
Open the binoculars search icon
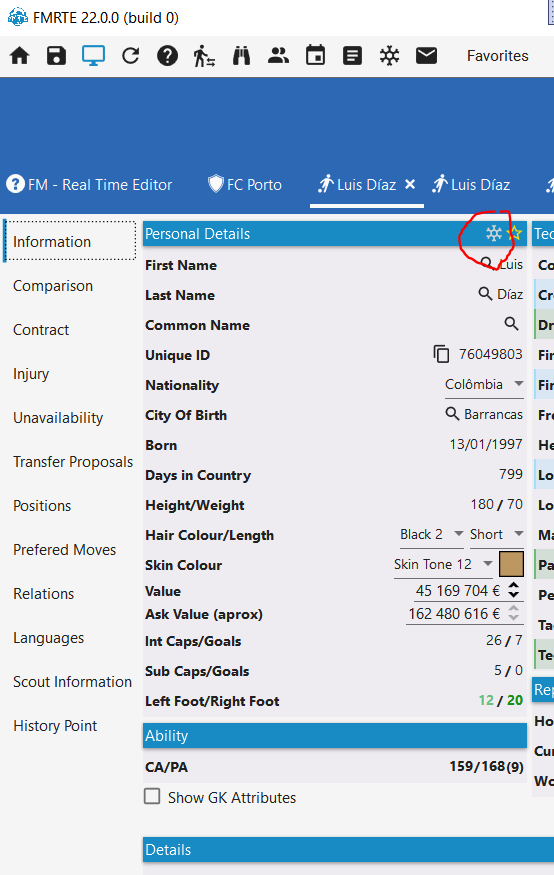241,56
